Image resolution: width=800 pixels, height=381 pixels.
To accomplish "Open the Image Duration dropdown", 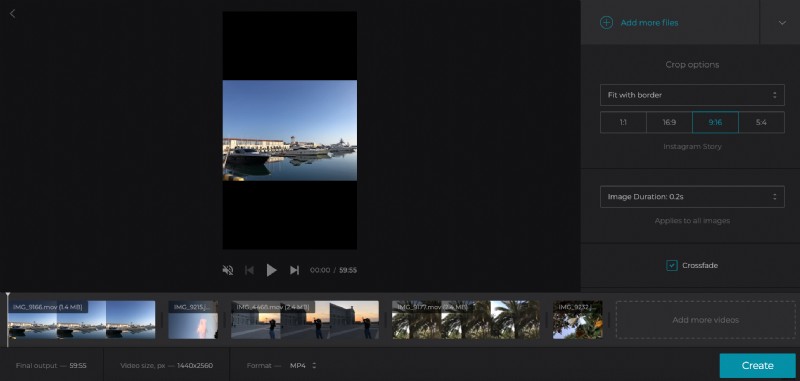I will coord(692,196).
